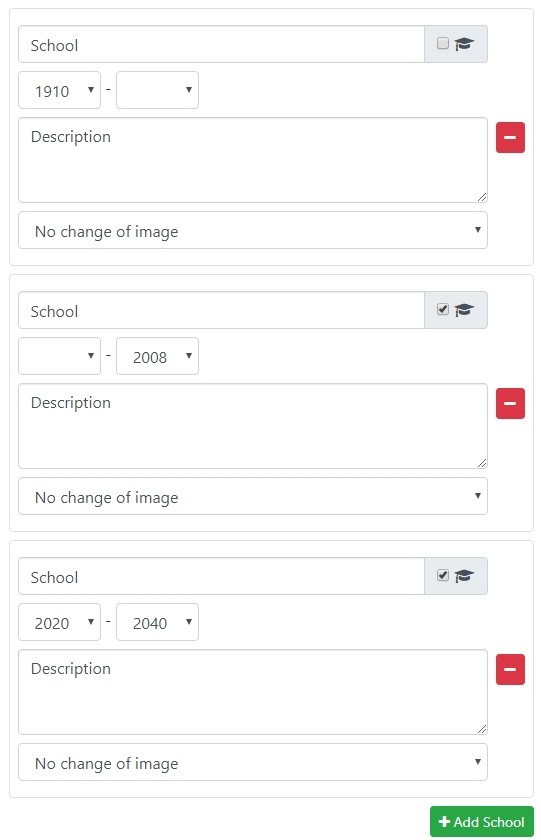Click graduation cap icon in first school entry
This screenshot has width=541, height=840.
click(x=464, y=44)
